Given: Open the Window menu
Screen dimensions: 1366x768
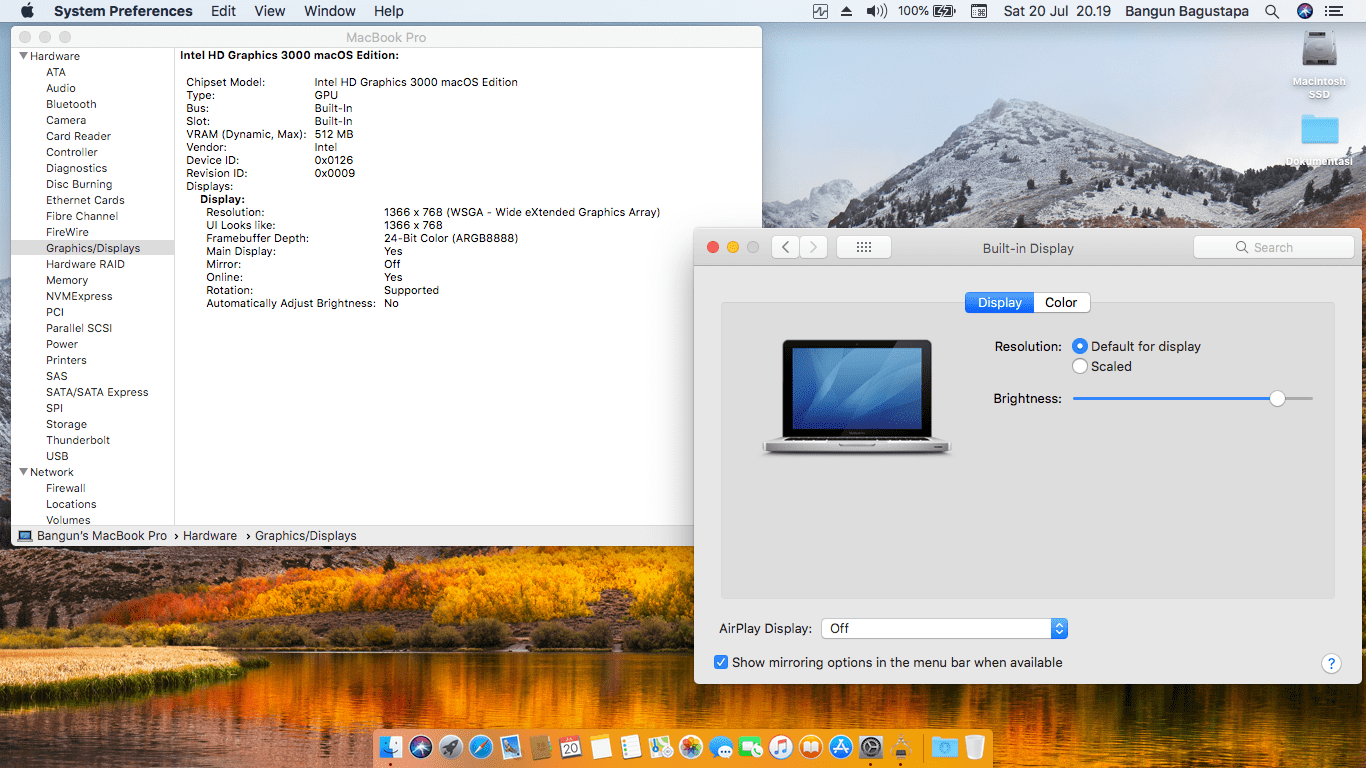Looking at the screenshot, I should [330, 11].
